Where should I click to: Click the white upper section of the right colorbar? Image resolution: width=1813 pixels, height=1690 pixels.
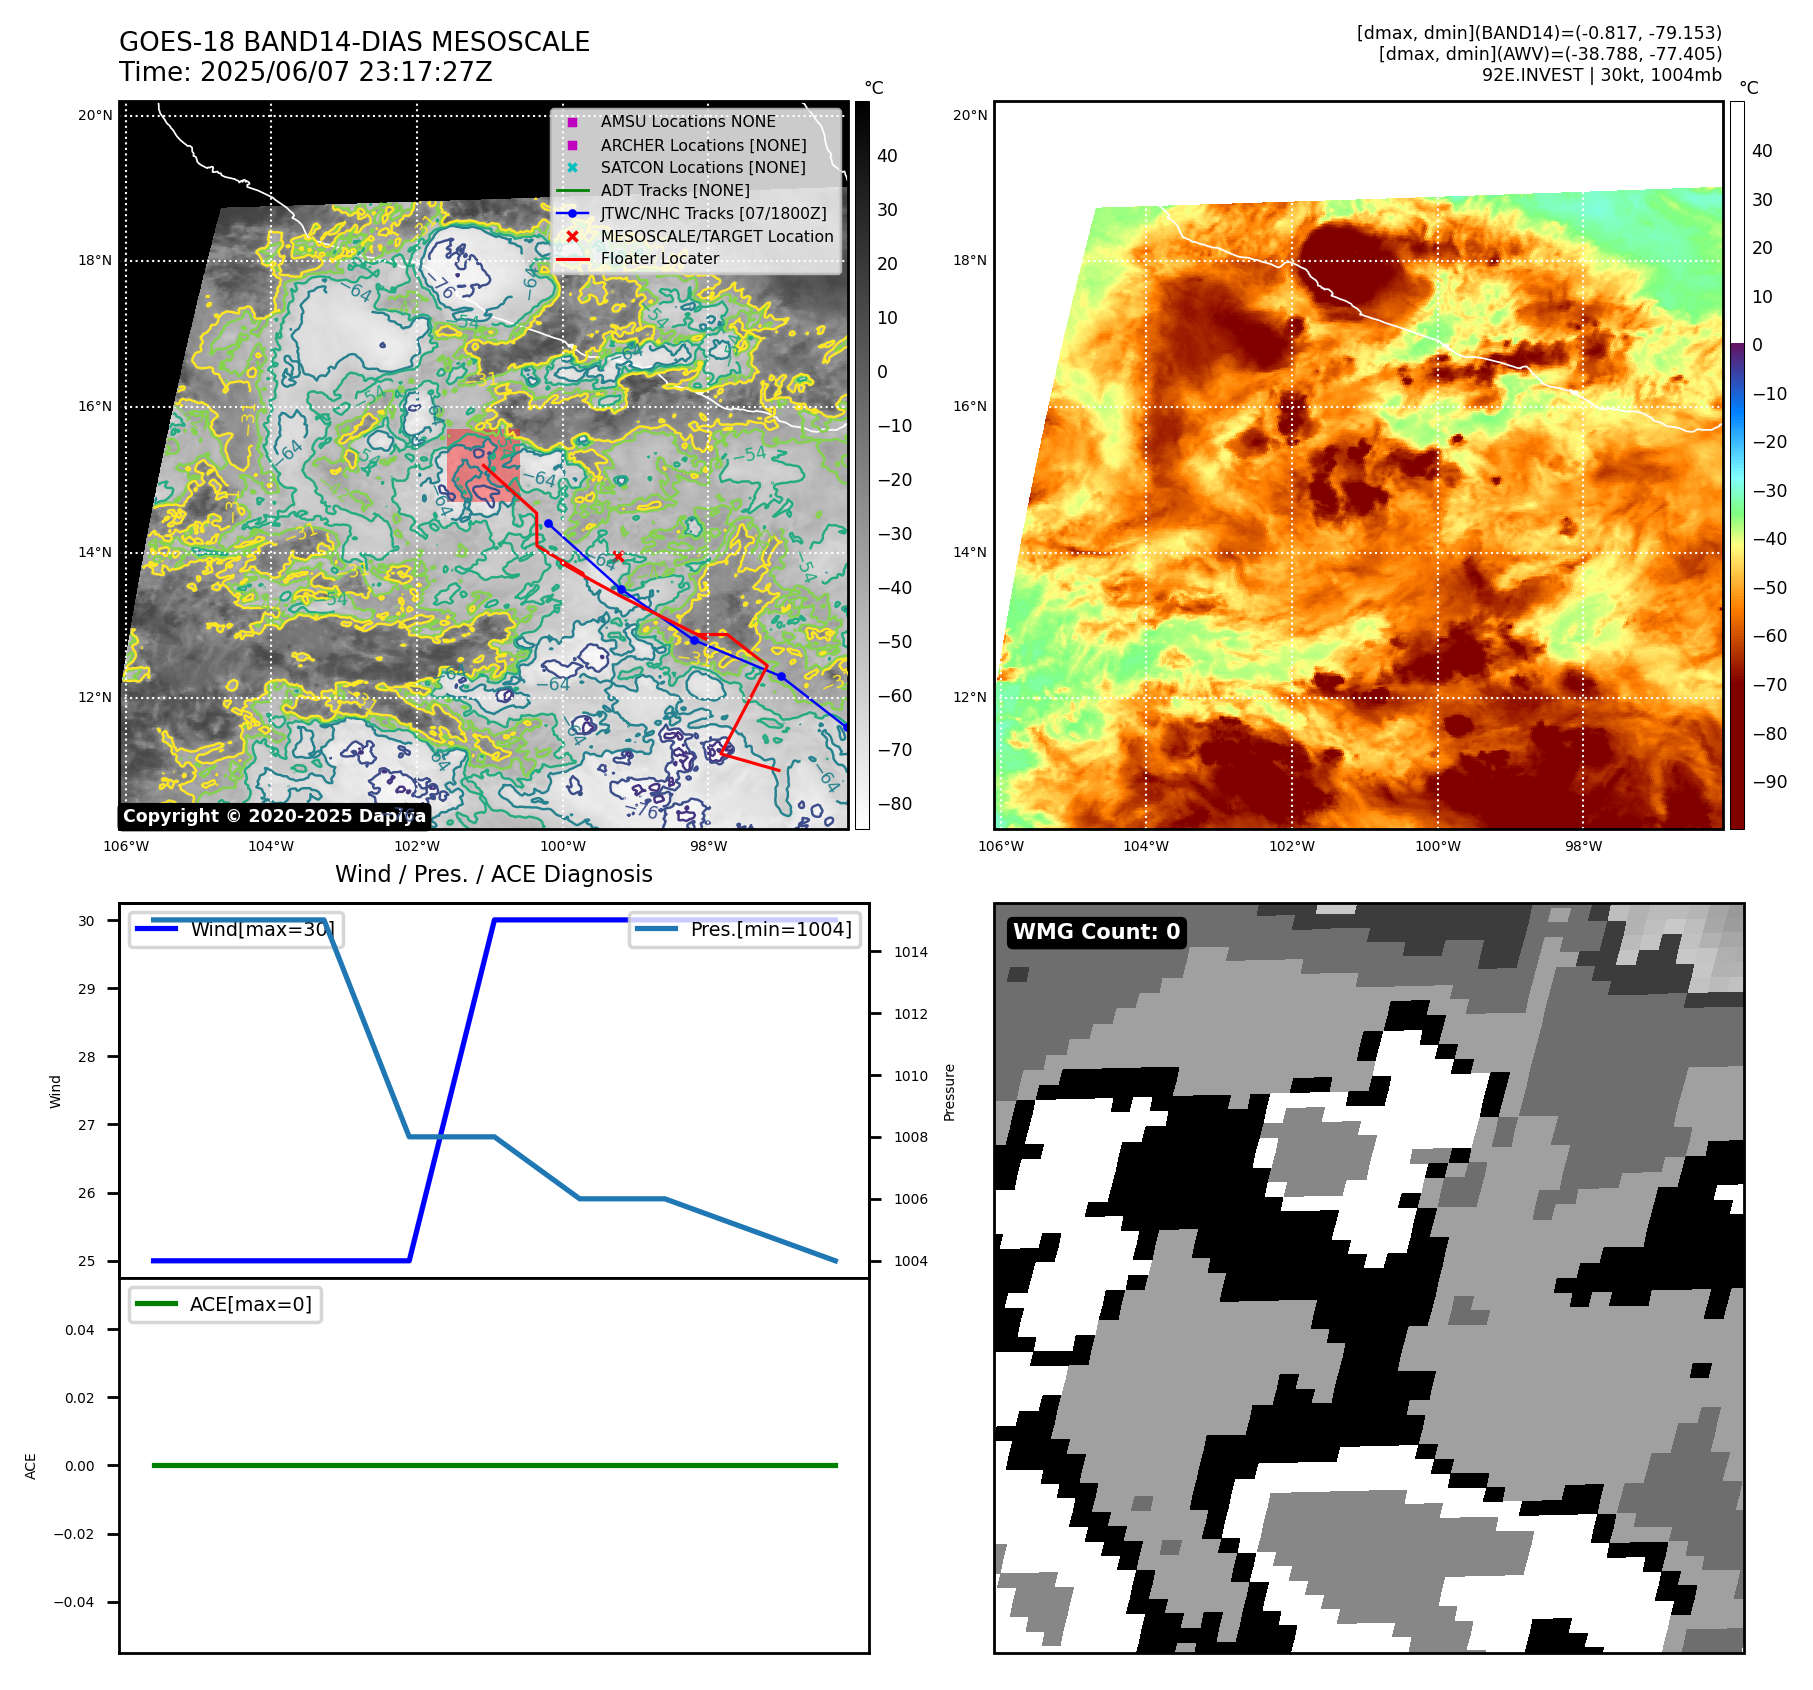[1738, 222]
